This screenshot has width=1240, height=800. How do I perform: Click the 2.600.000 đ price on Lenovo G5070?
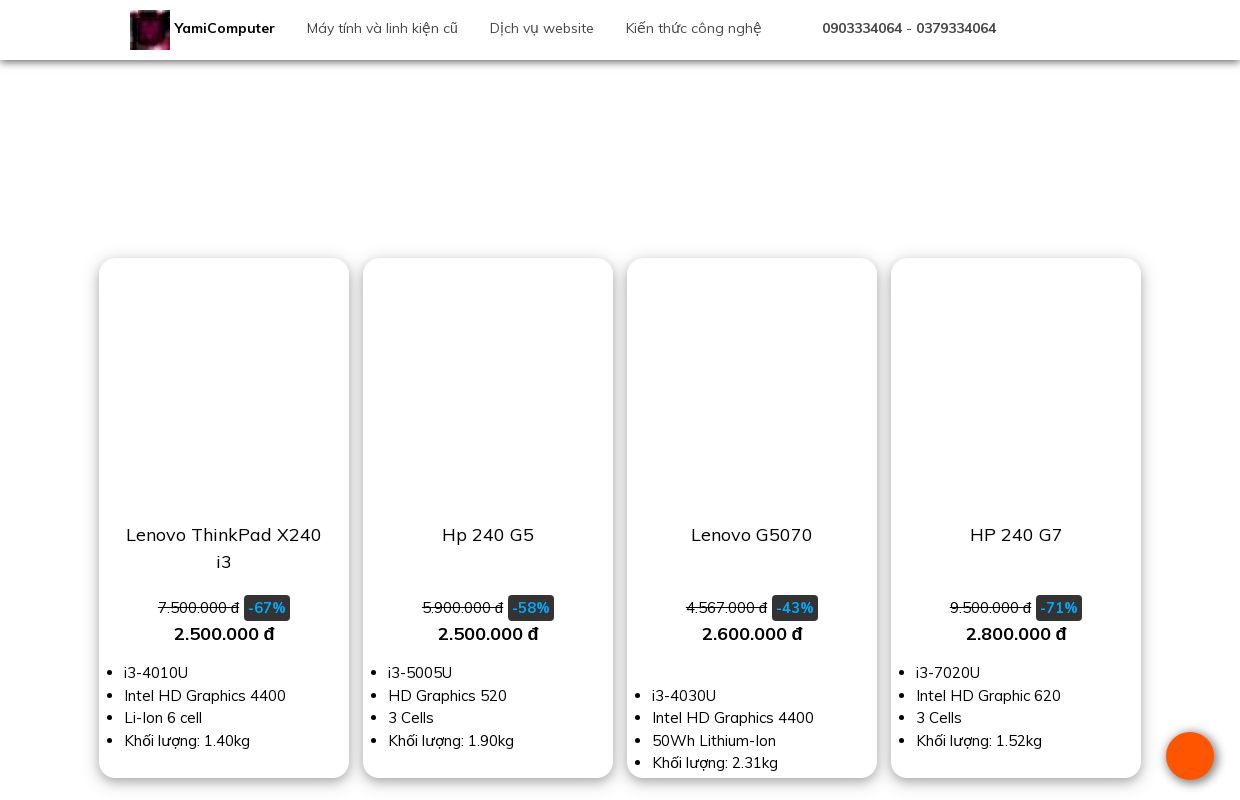click(x=752, y=634)
